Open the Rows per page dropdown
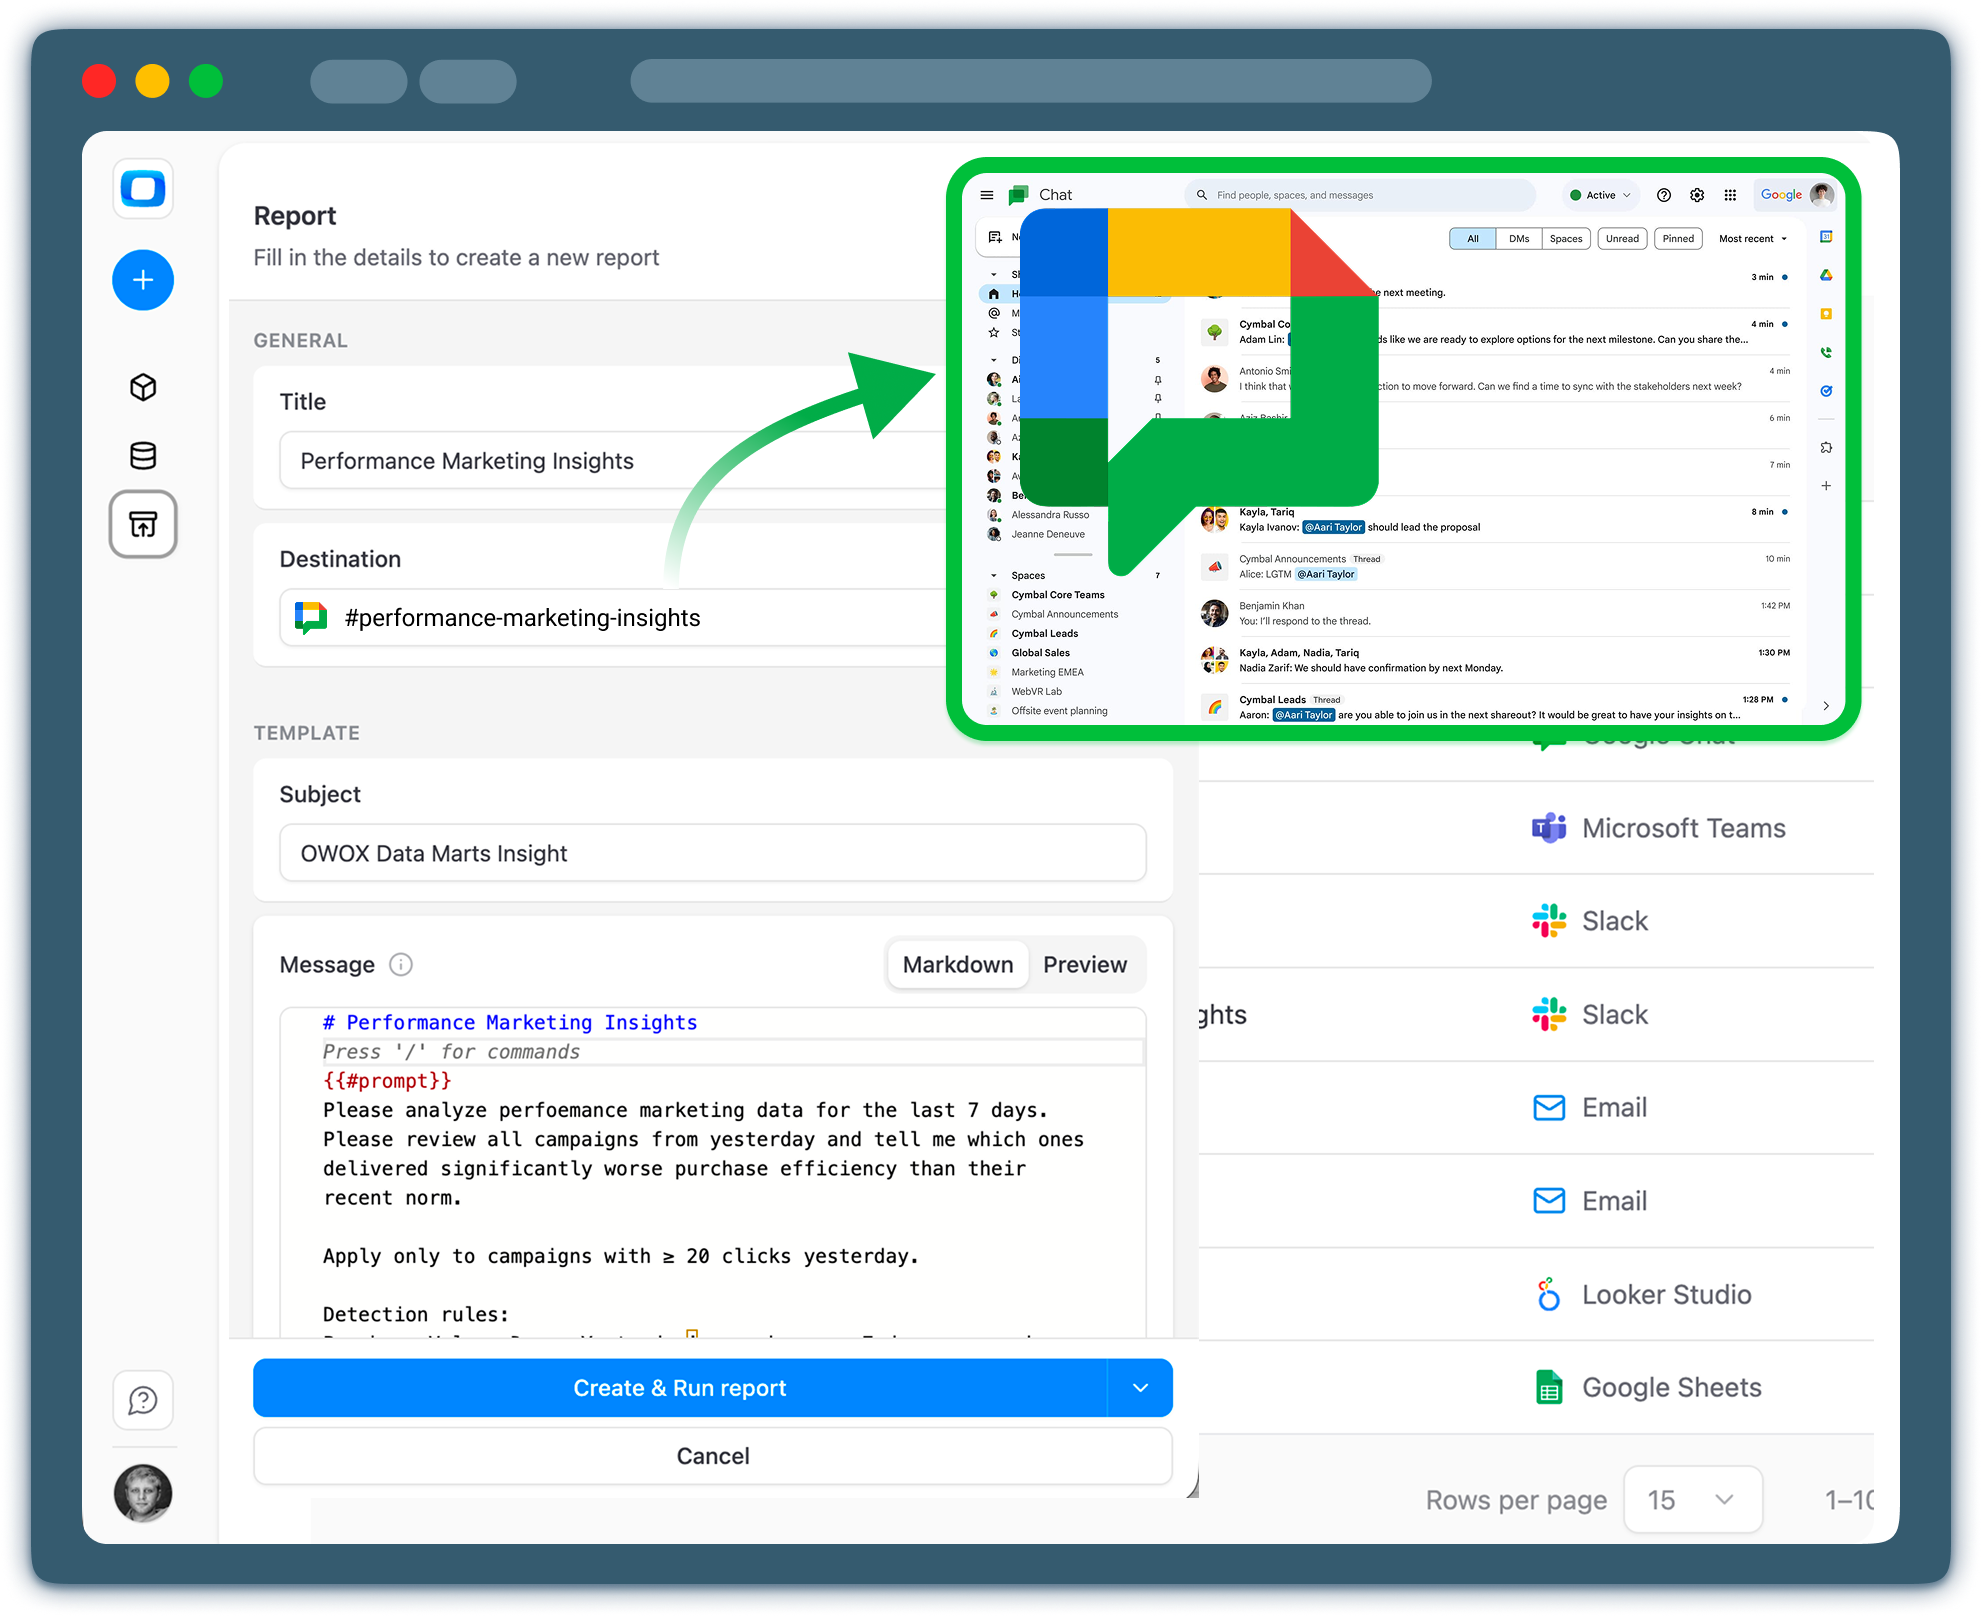Screen dimensions: 1982x1617 click(1693, 1500)
